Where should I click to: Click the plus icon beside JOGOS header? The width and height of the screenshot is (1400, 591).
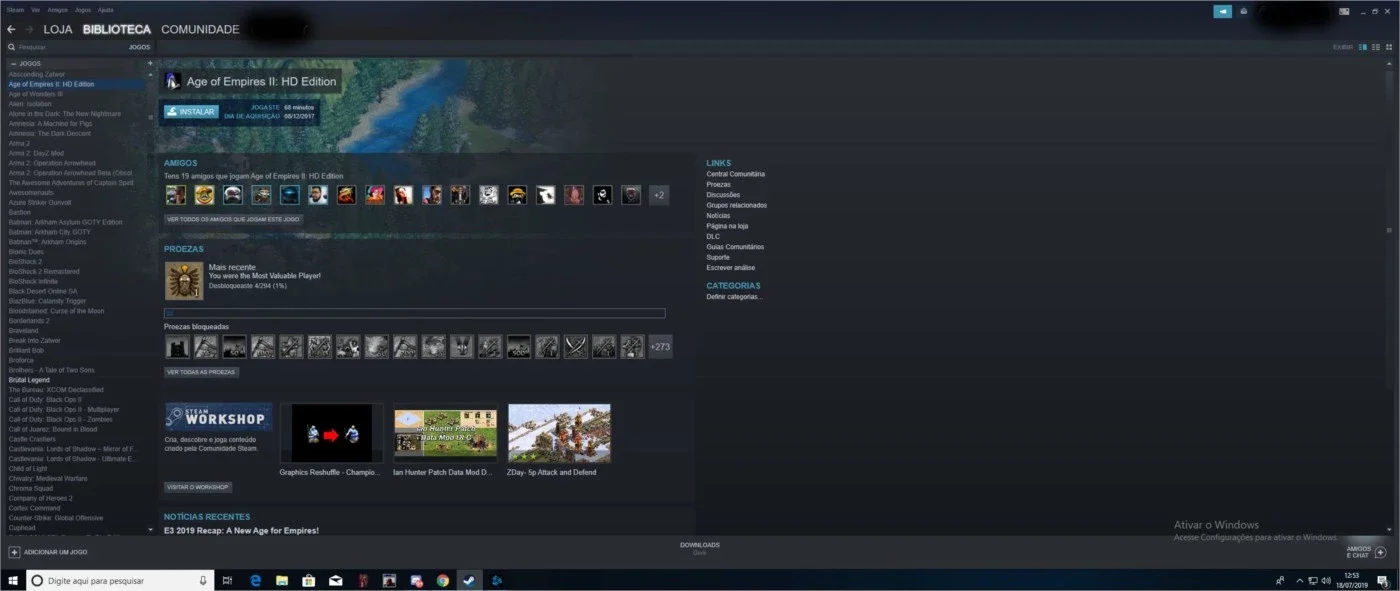click(x=150, y=63)
